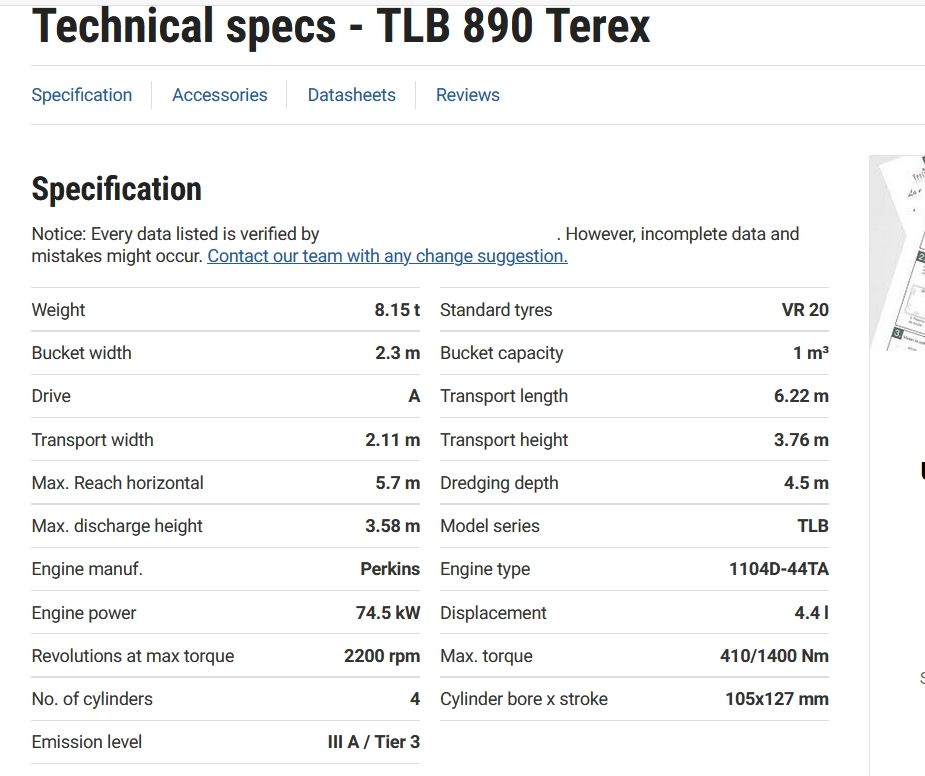This screenshot has width=925, height=776.
Task: Click the Cylinder bore x stroke value
Action: 777,699
